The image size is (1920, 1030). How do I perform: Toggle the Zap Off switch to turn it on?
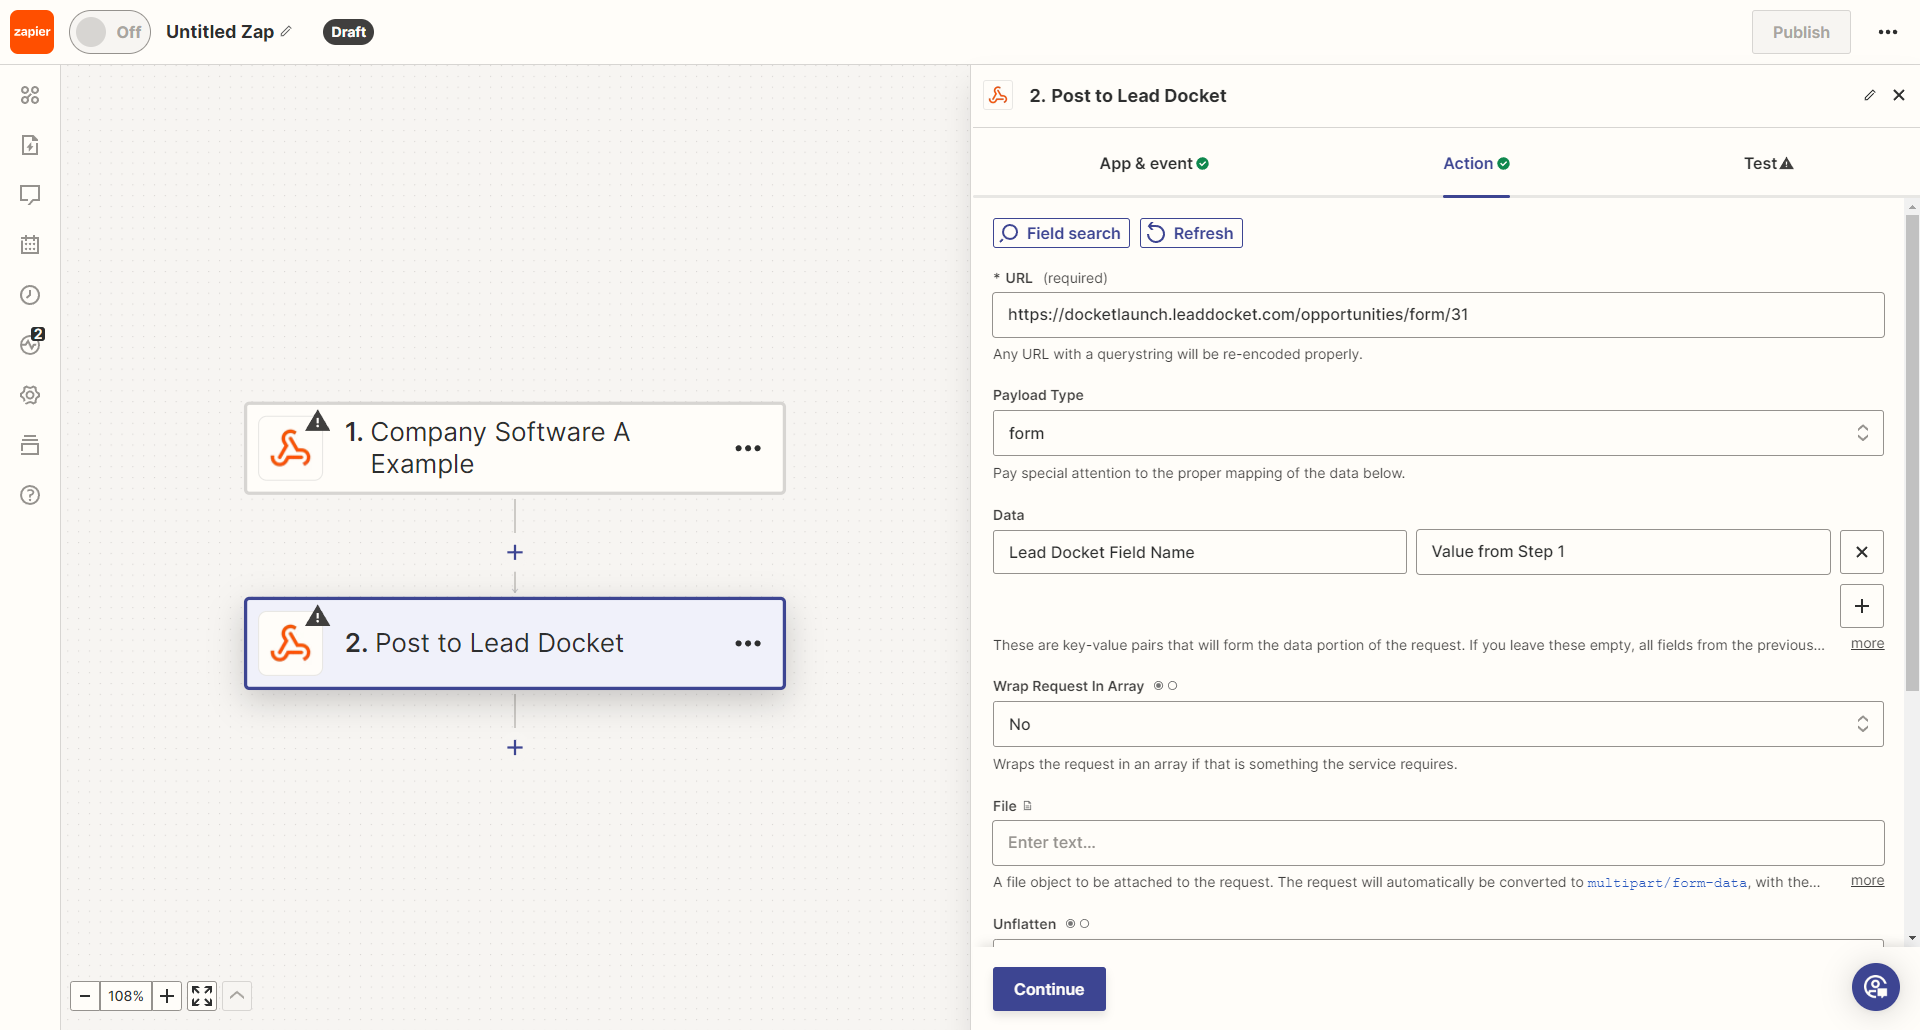point(109,31)
